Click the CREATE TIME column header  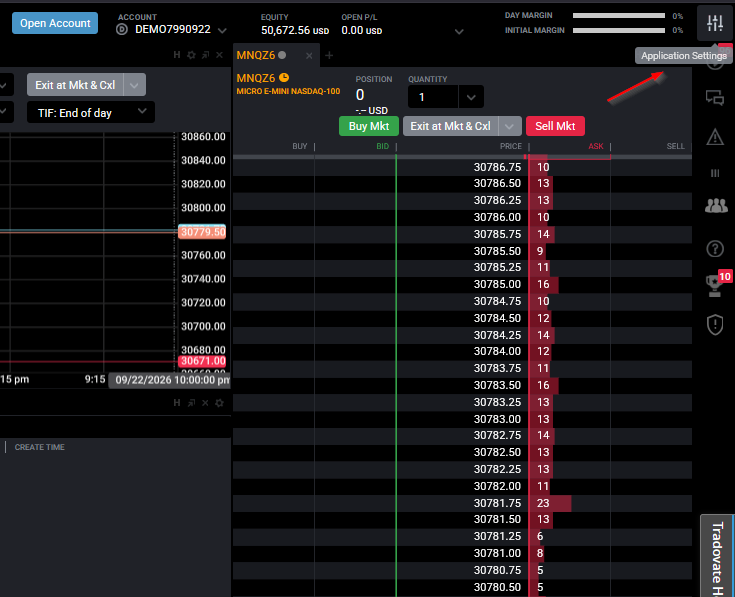tap(39, 447)
